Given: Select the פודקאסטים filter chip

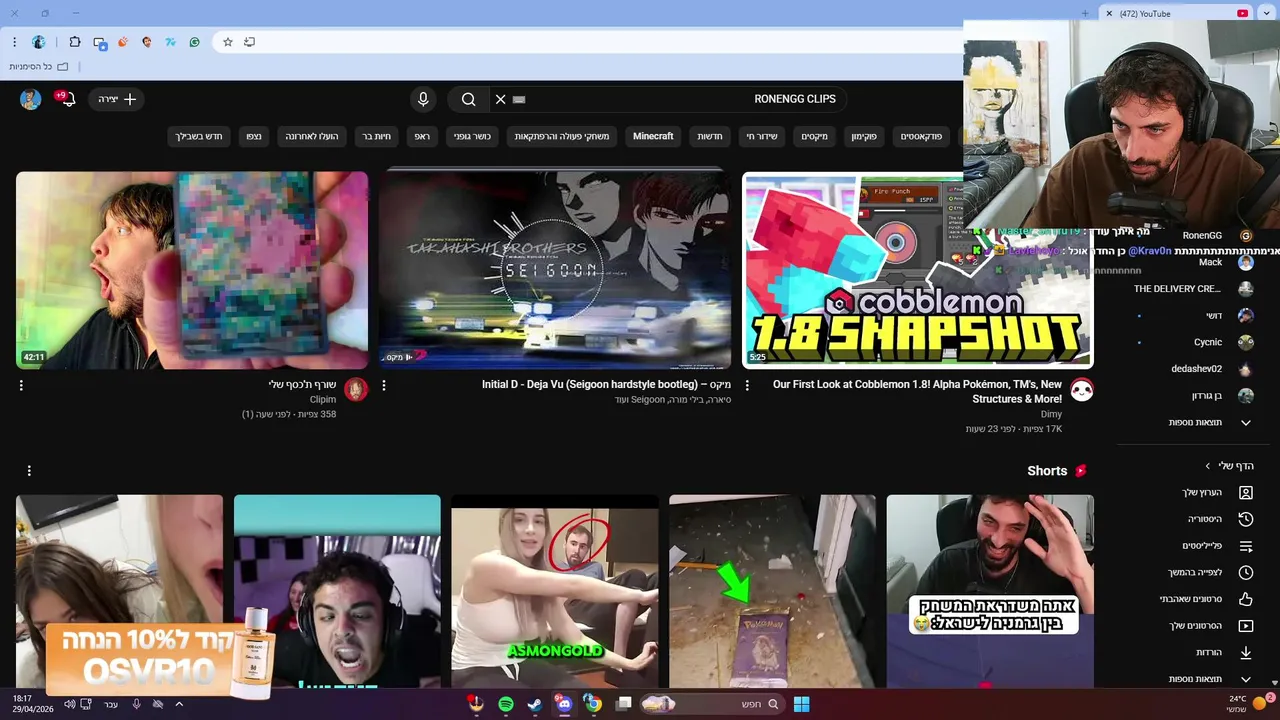Looking at the screenshot, I should point(921,136).
